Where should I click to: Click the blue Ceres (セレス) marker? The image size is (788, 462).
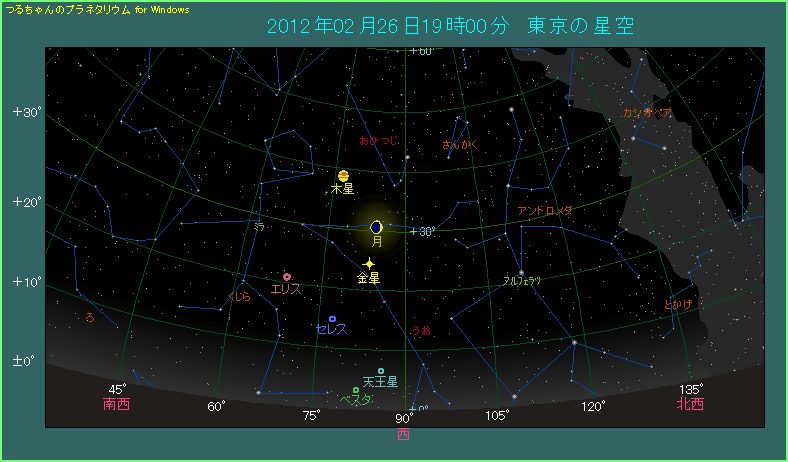[332, 319]
